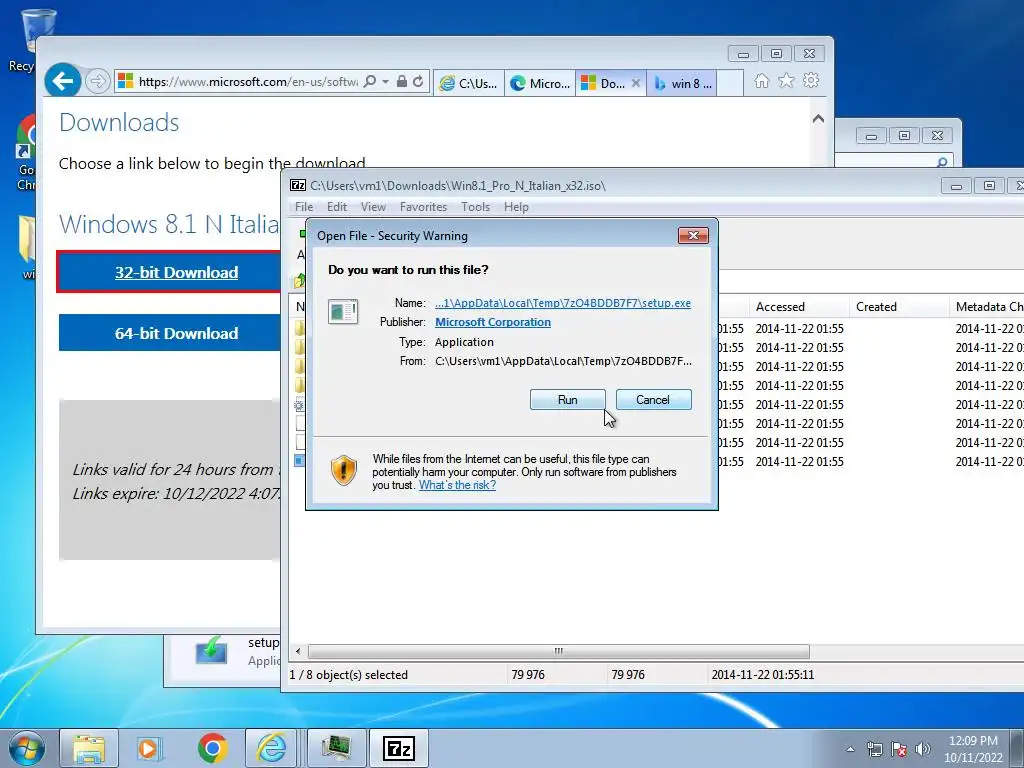Switch to the C:\Us... browser tab
This screenshot has height=768, width=1024.
(469, 83)
